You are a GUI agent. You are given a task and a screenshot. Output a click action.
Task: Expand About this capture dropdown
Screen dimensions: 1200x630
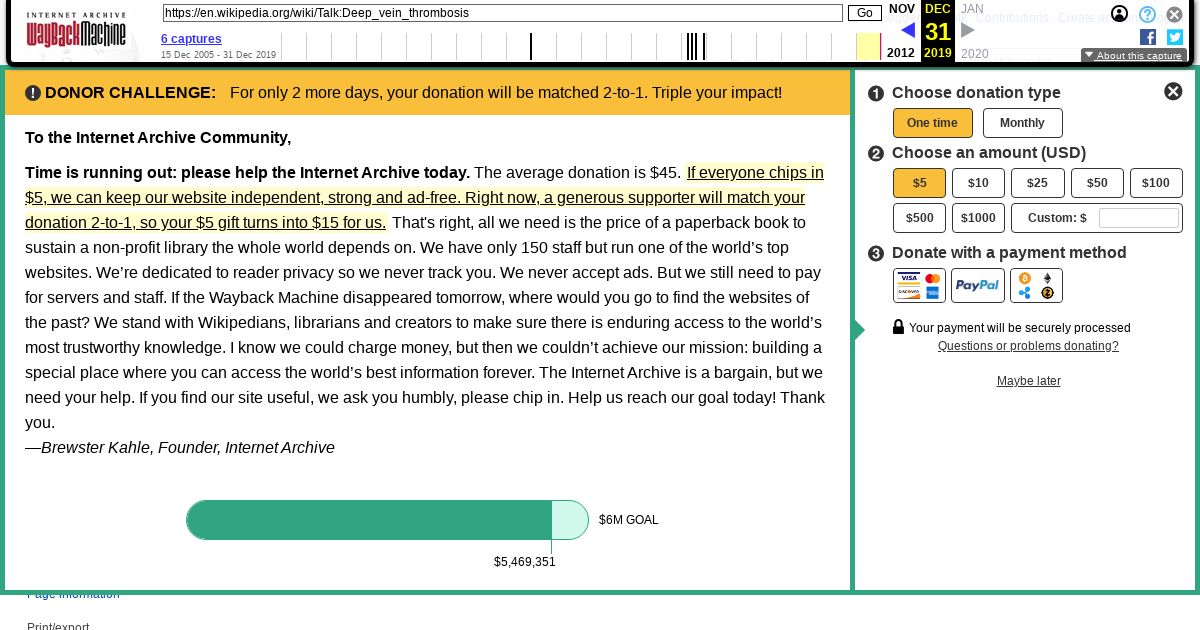pyautogui.click(x=1133, y=56)
